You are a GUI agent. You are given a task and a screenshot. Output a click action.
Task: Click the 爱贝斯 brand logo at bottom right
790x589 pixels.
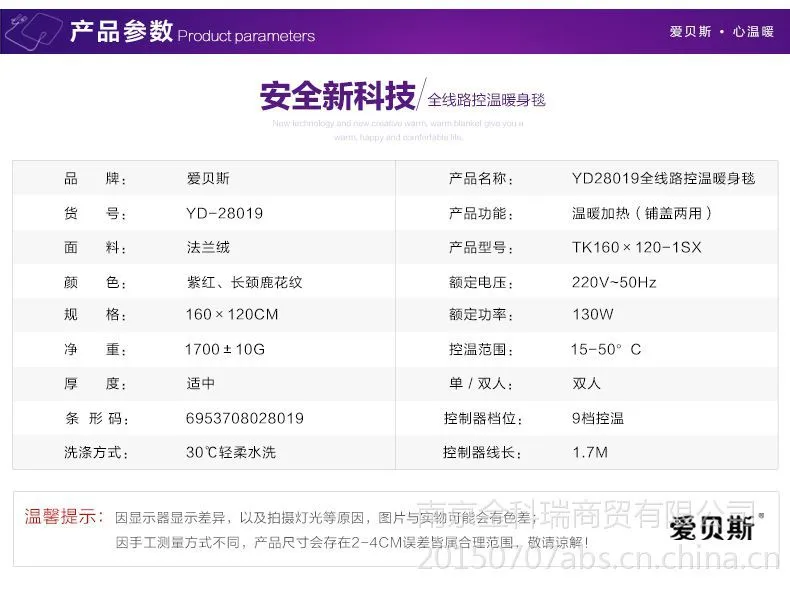716,528
